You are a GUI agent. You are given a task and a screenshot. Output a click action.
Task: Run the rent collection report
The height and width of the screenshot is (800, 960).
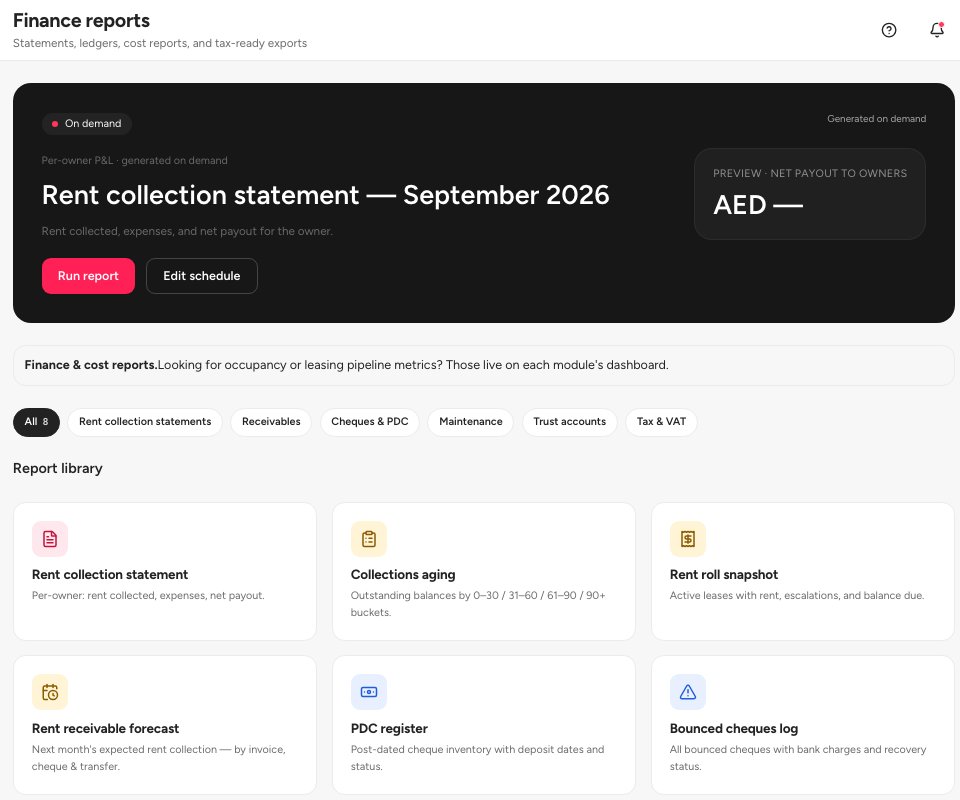click(x=88, y=276)
